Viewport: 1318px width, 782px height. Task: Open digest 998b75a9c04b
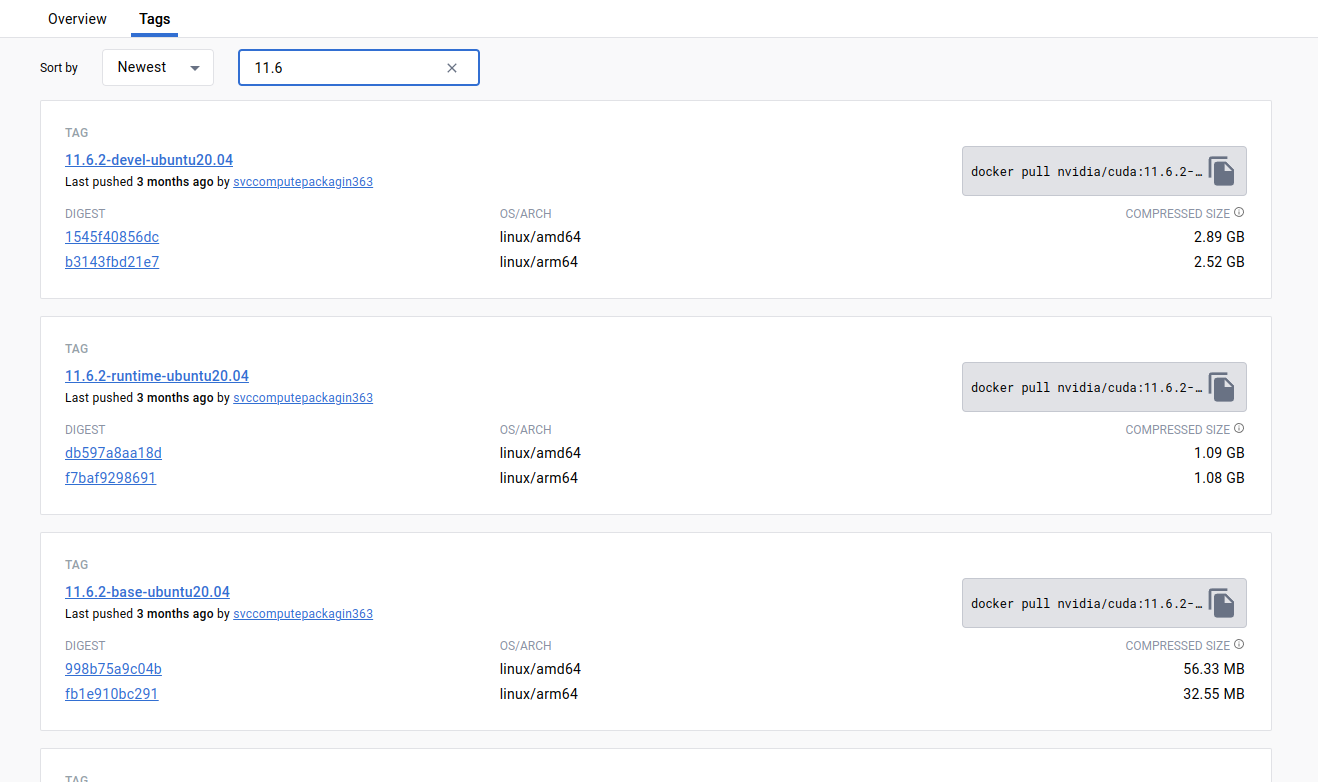(x=113, y=669)
